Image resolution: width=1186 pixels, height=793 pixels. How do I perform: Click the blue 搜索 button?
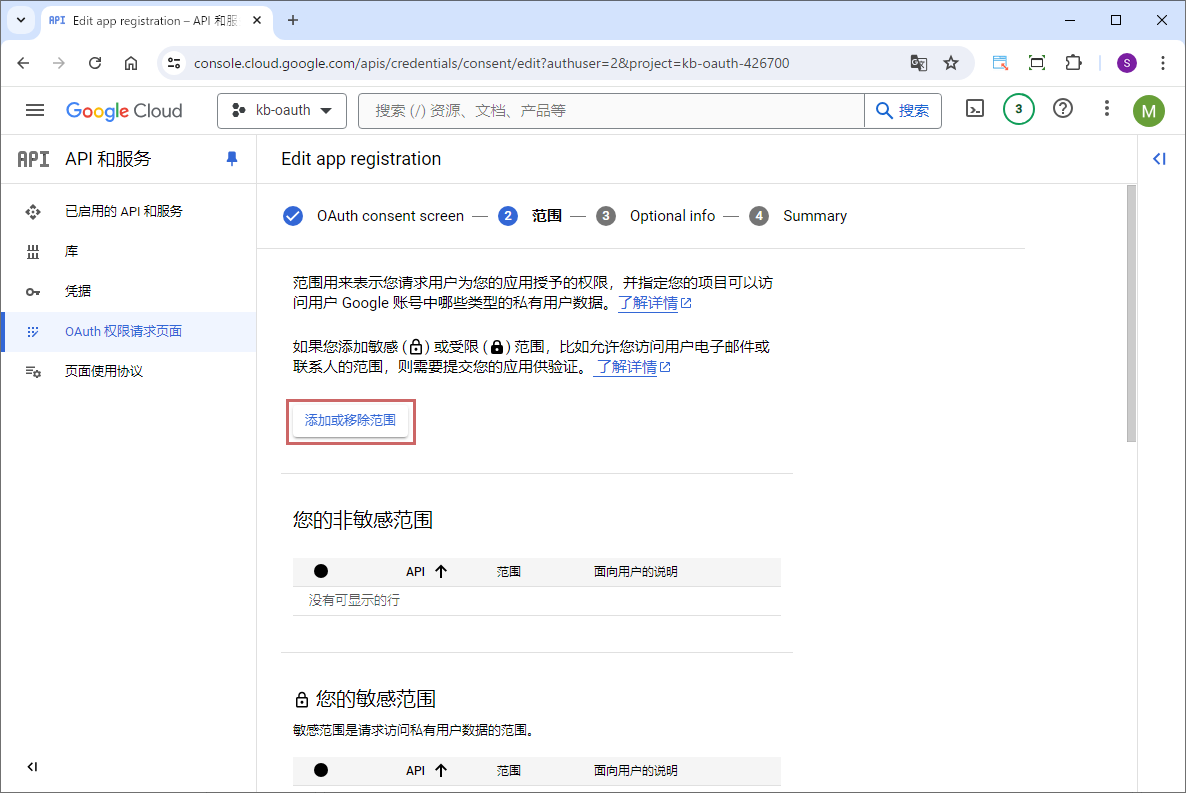(x=903, y=111)
